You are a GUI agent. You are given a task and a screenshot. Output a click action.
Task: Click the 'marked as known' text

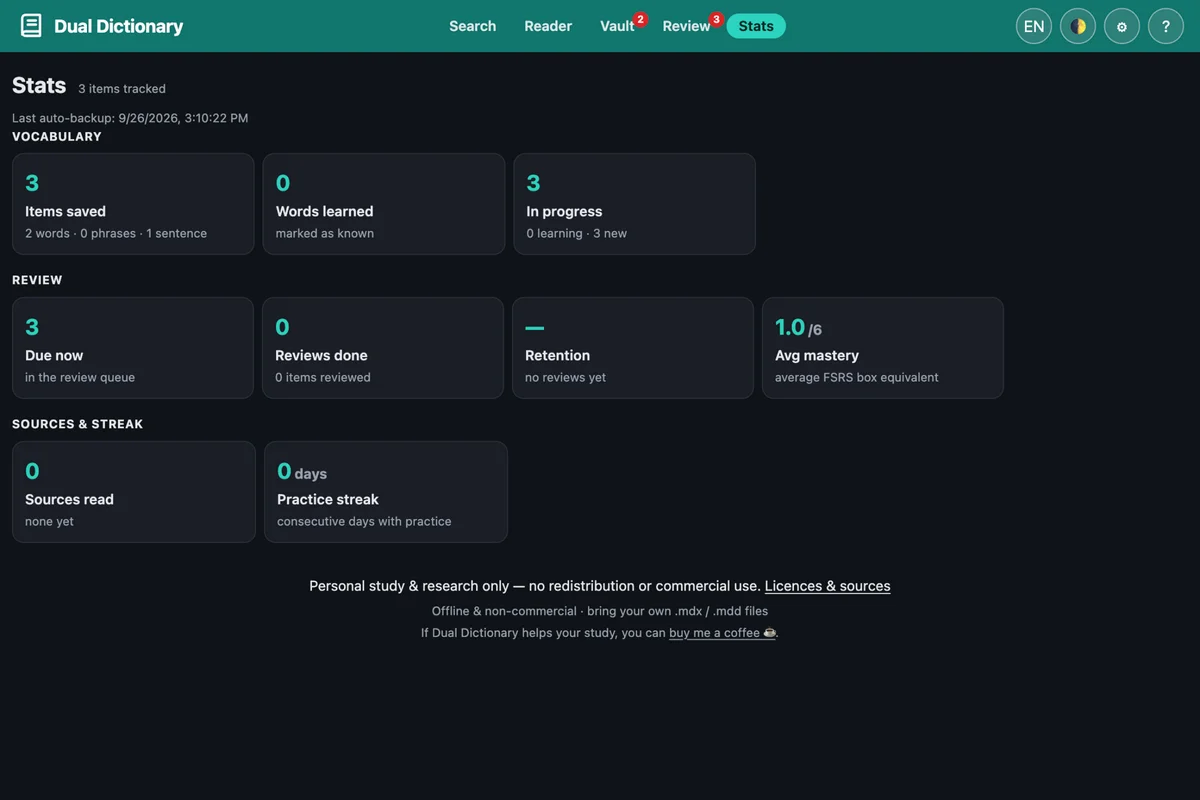tap(325, 233)
